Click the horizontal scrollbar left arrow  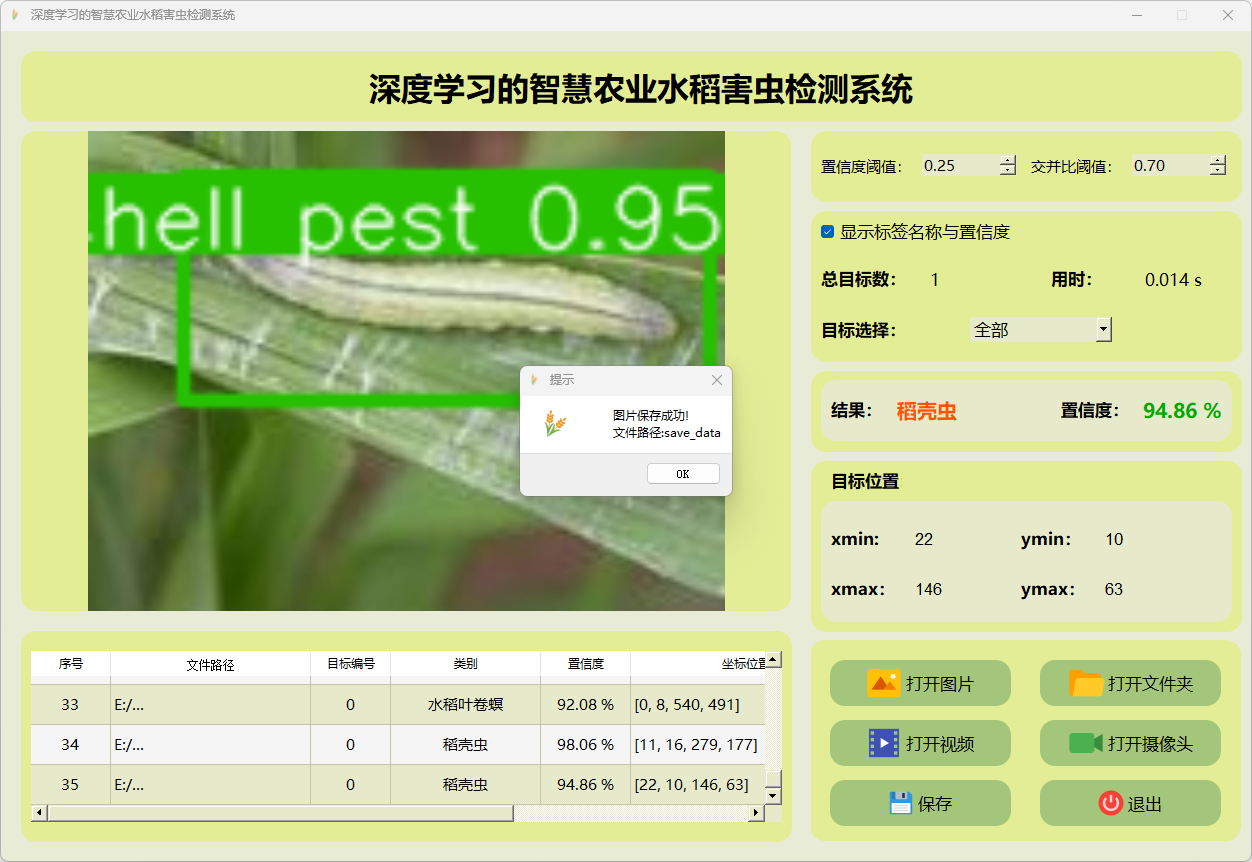coord(39,813)
